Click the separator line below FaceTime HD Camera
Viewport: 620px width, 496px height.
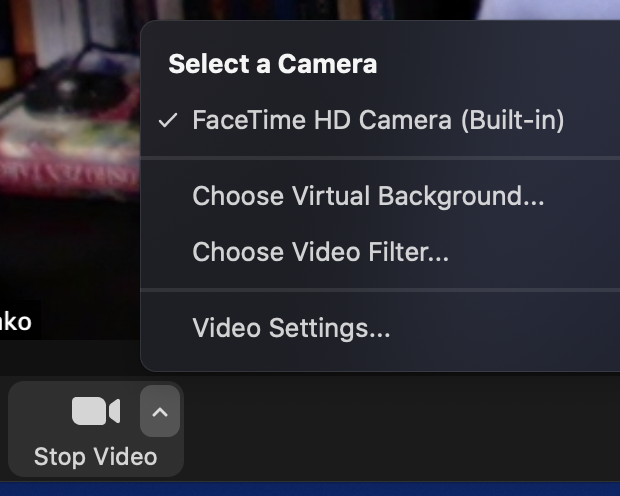coord(380,158)
